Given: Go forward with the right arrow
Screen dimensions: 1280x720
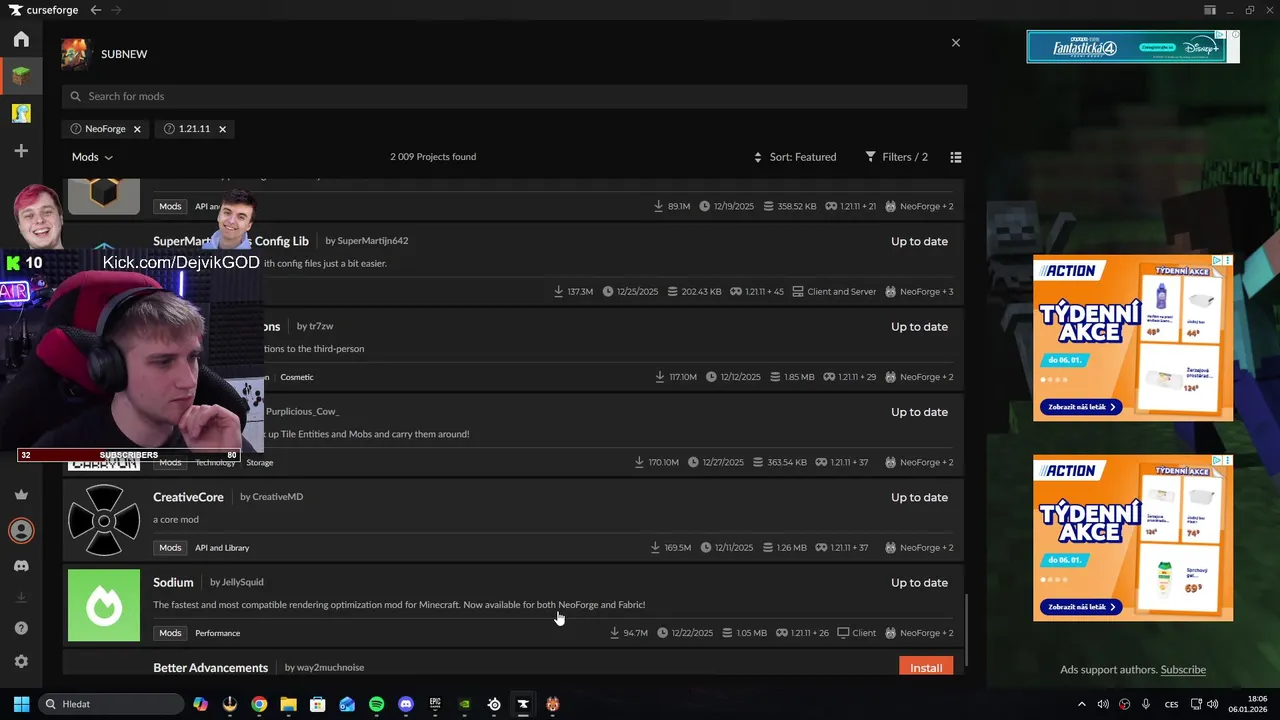Looking at the screenshot, I should (116, 10).
